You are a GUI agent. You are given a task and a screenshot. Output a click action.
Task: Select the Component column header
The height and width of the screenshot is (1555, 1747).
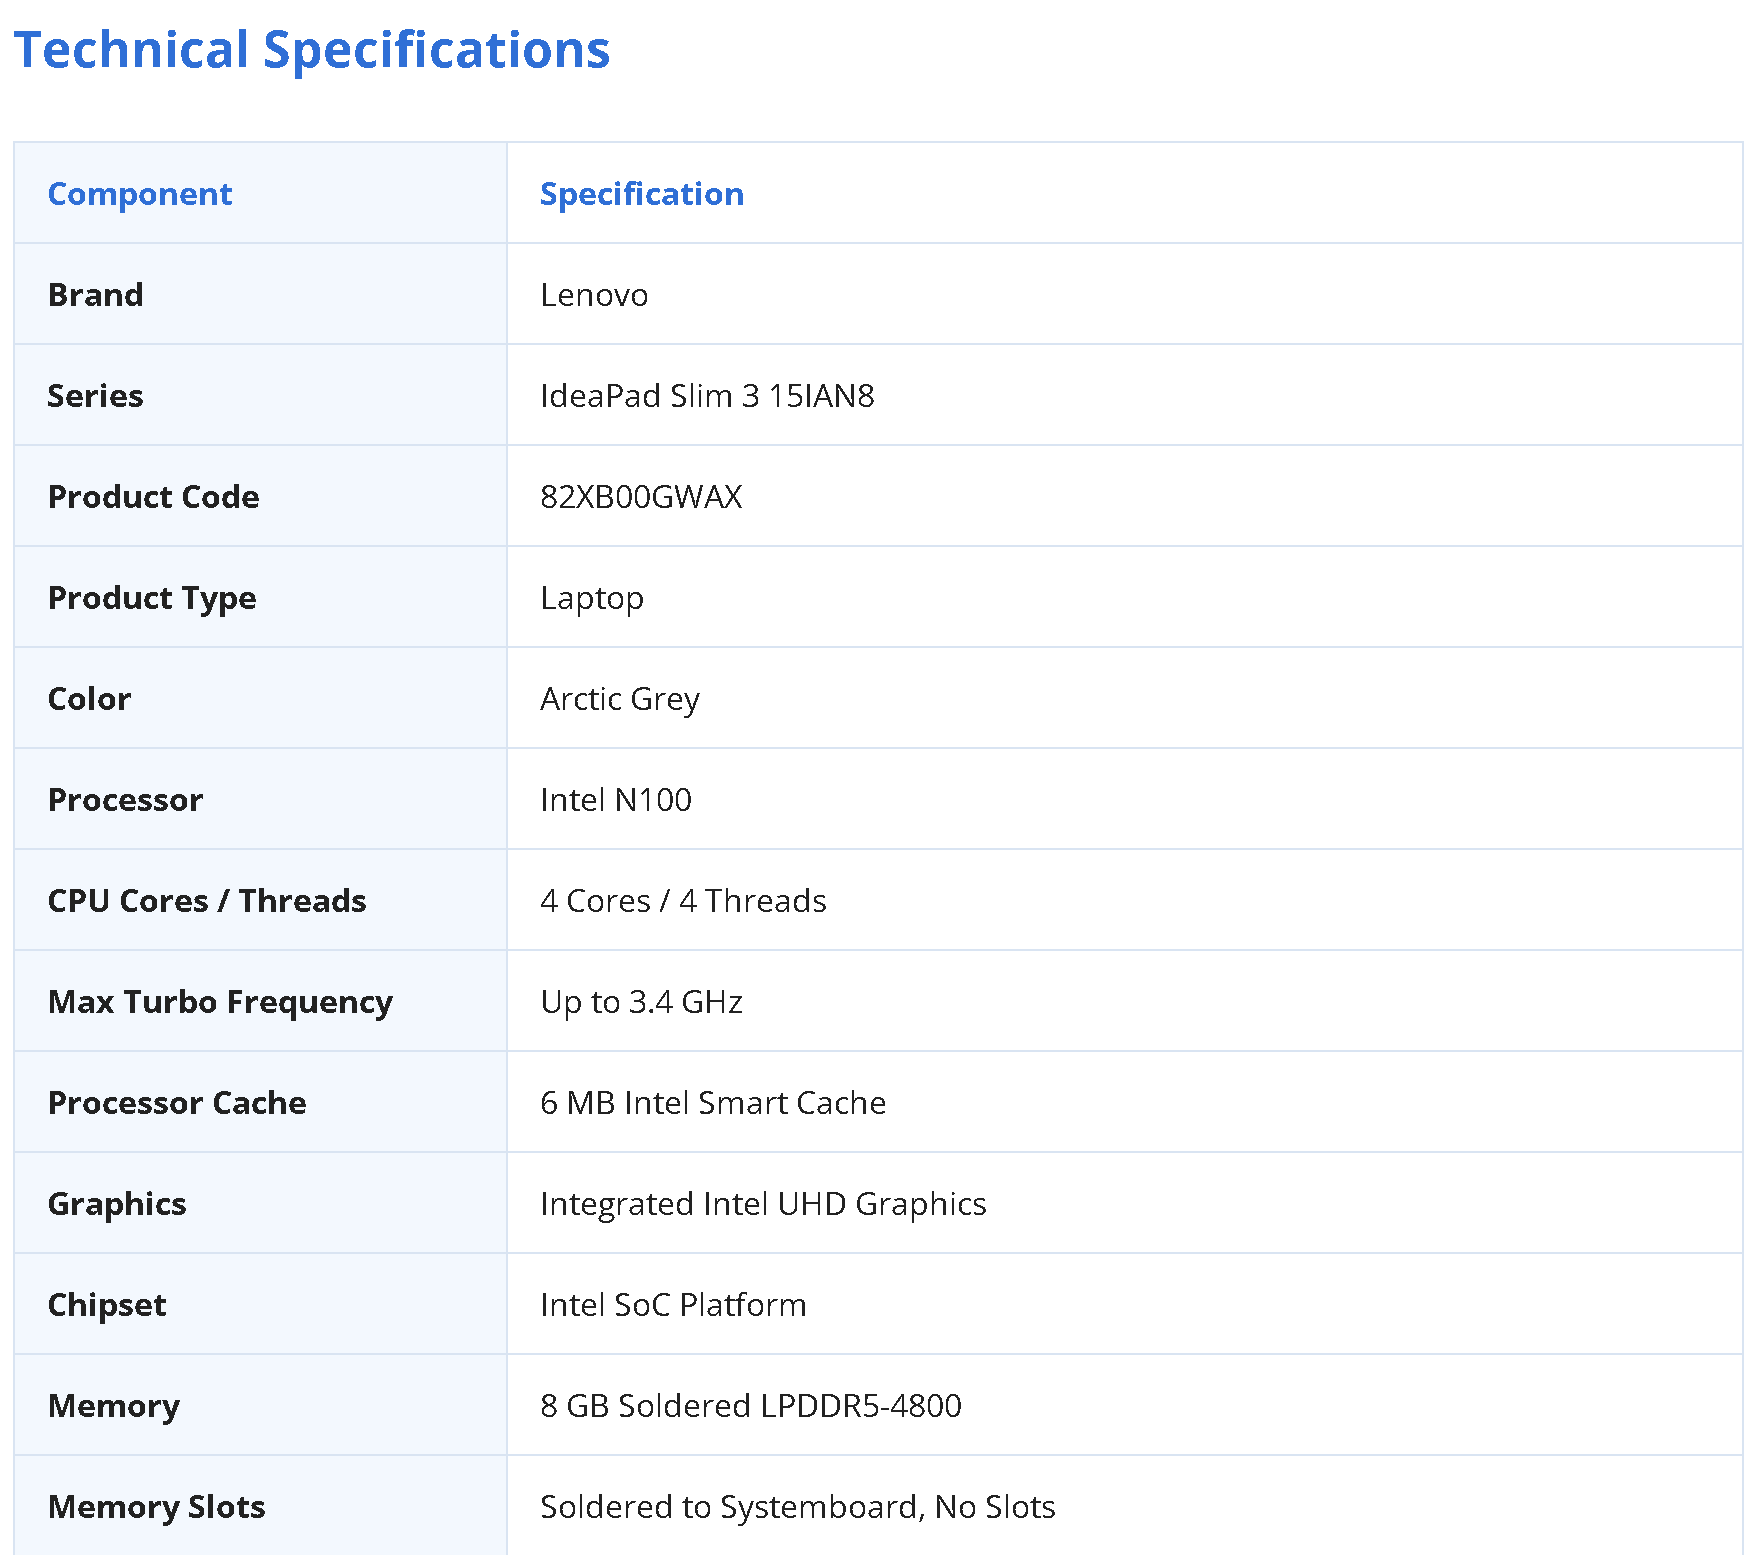140,194
